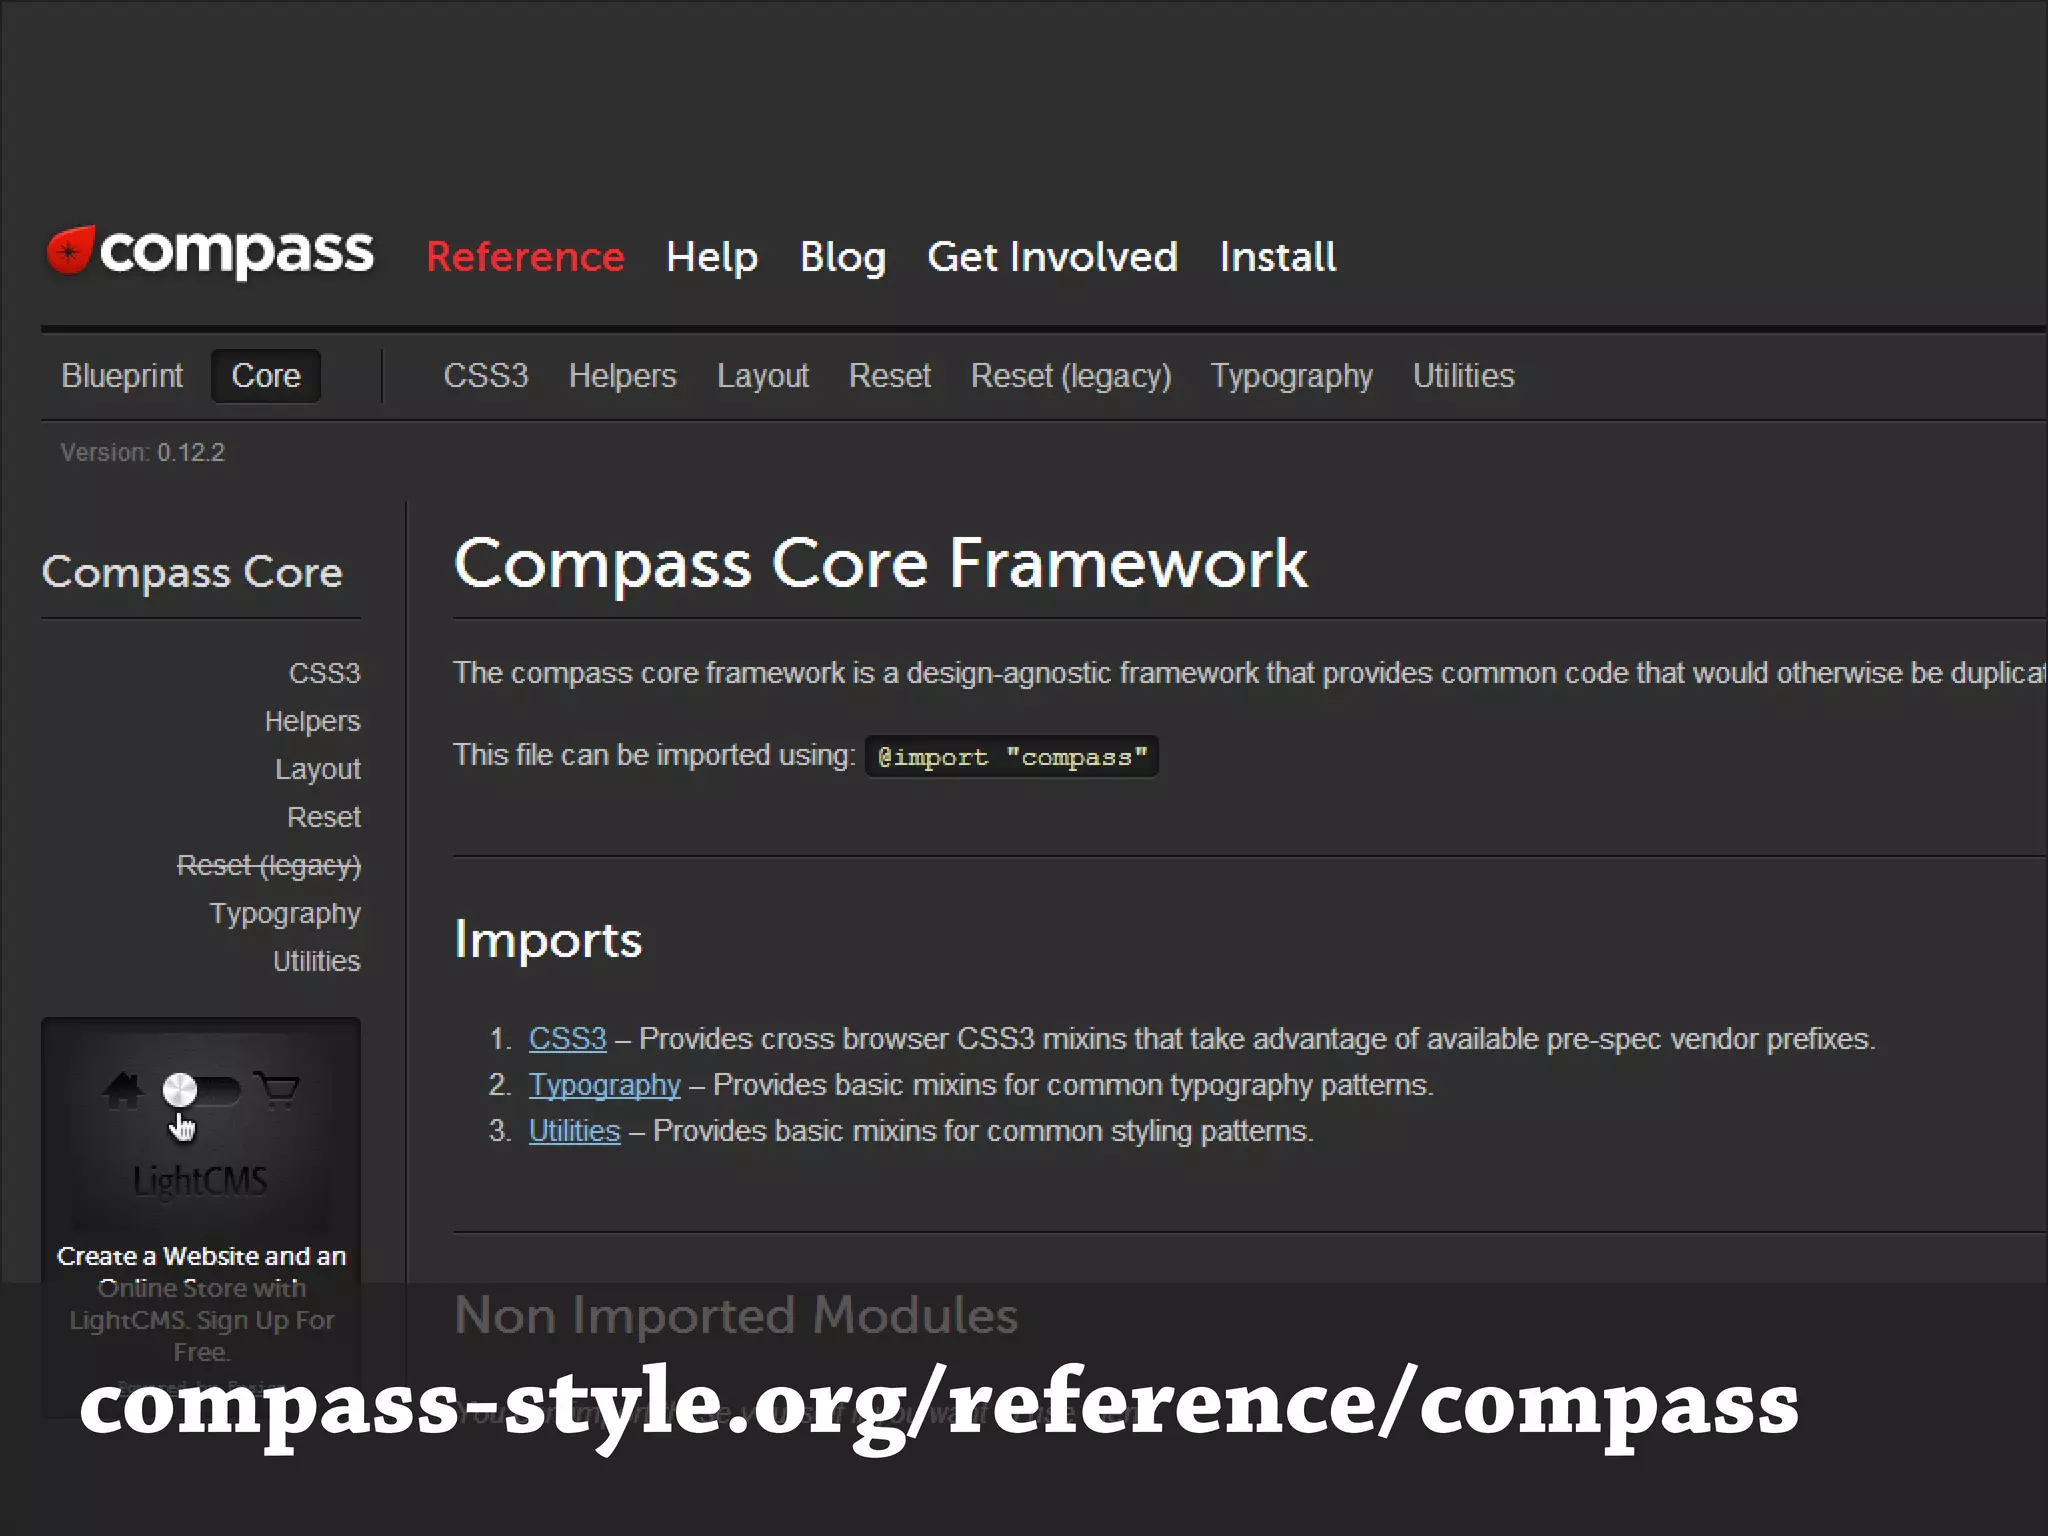Viewport: 2048px width, 1536px height.
Task: Open Utilities in the top subnavigation
Action: point(1464,376)
